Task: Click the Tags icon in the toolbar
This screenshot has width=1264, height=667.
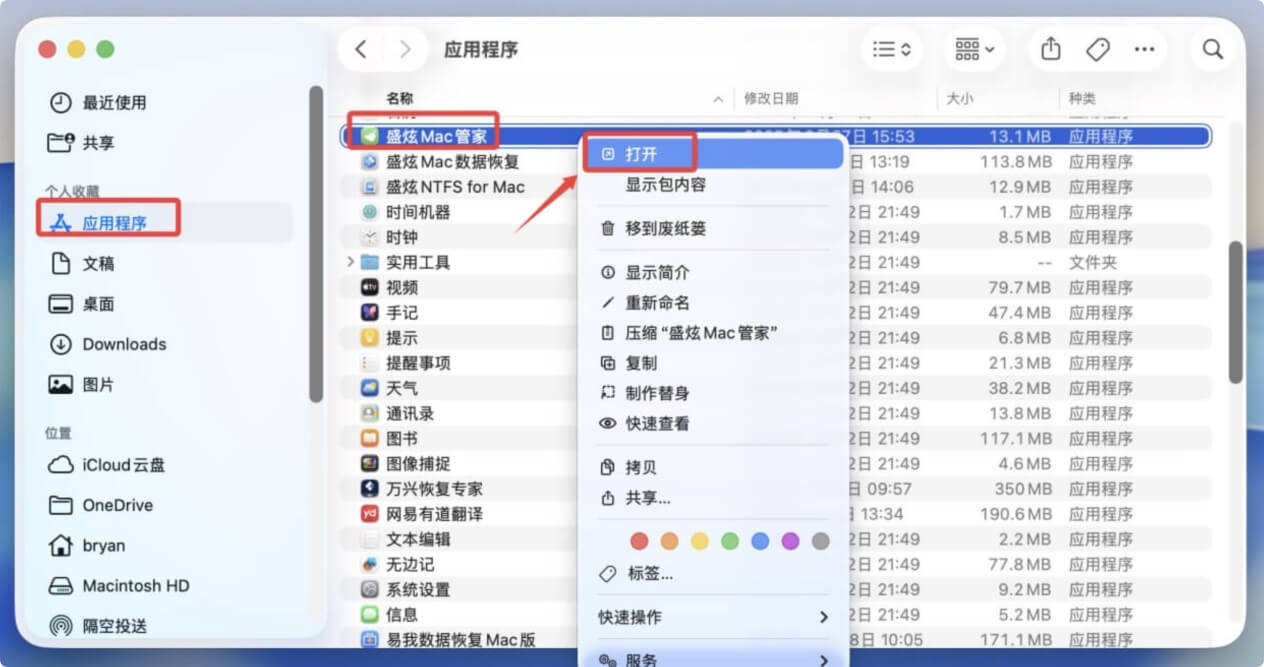Action: (x=1097, y=48)
